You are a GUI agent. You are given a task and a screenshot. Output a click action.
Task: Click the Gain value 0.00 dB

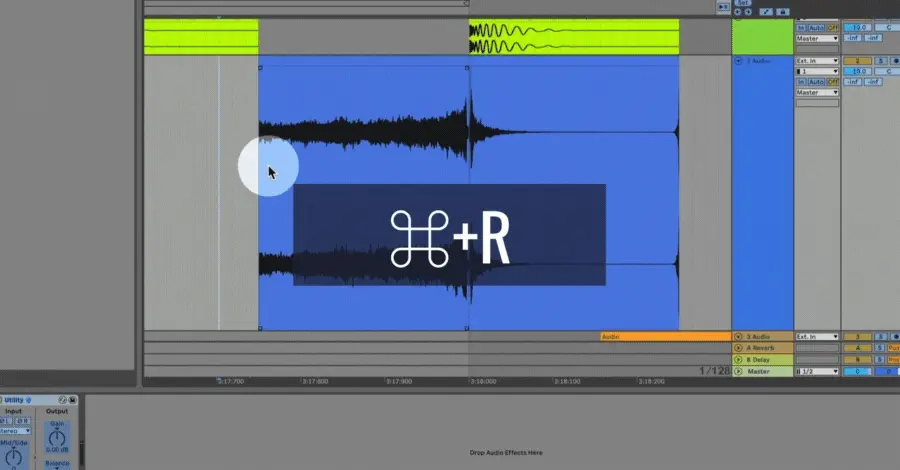(x=57, y=450)
